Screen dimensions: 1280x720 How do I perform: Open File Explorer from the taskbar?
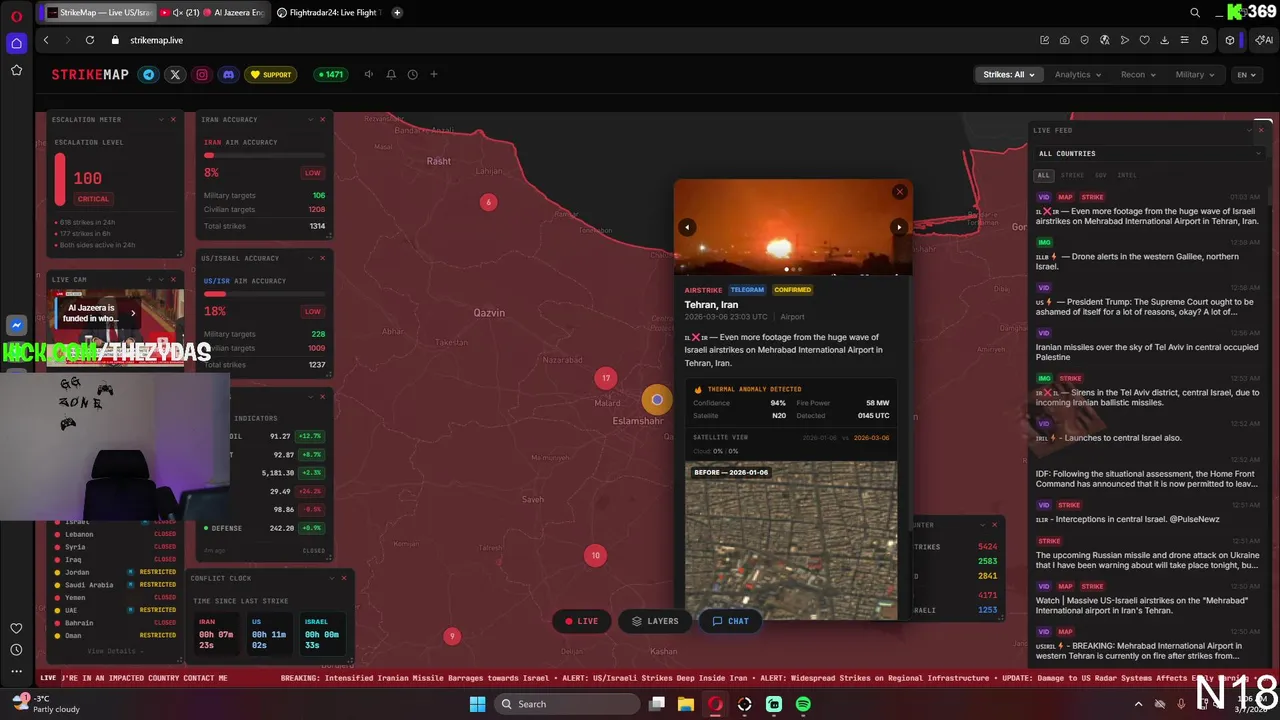click(x=686, y=704)
